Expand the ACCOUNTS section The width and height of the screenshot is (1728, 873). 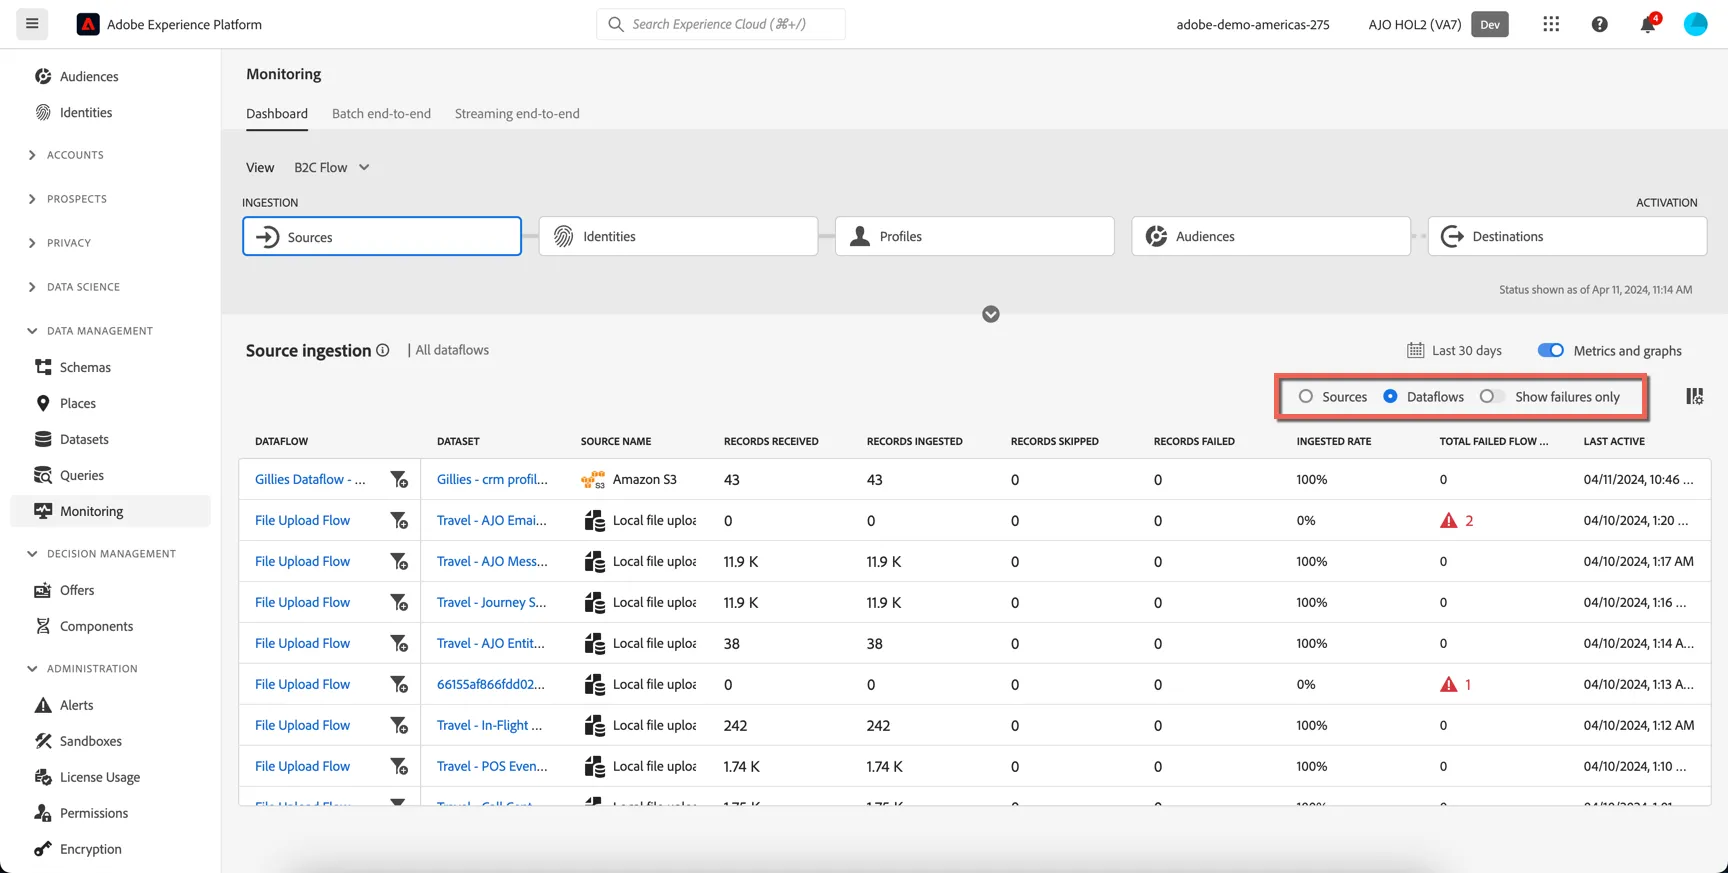point(66,155)
